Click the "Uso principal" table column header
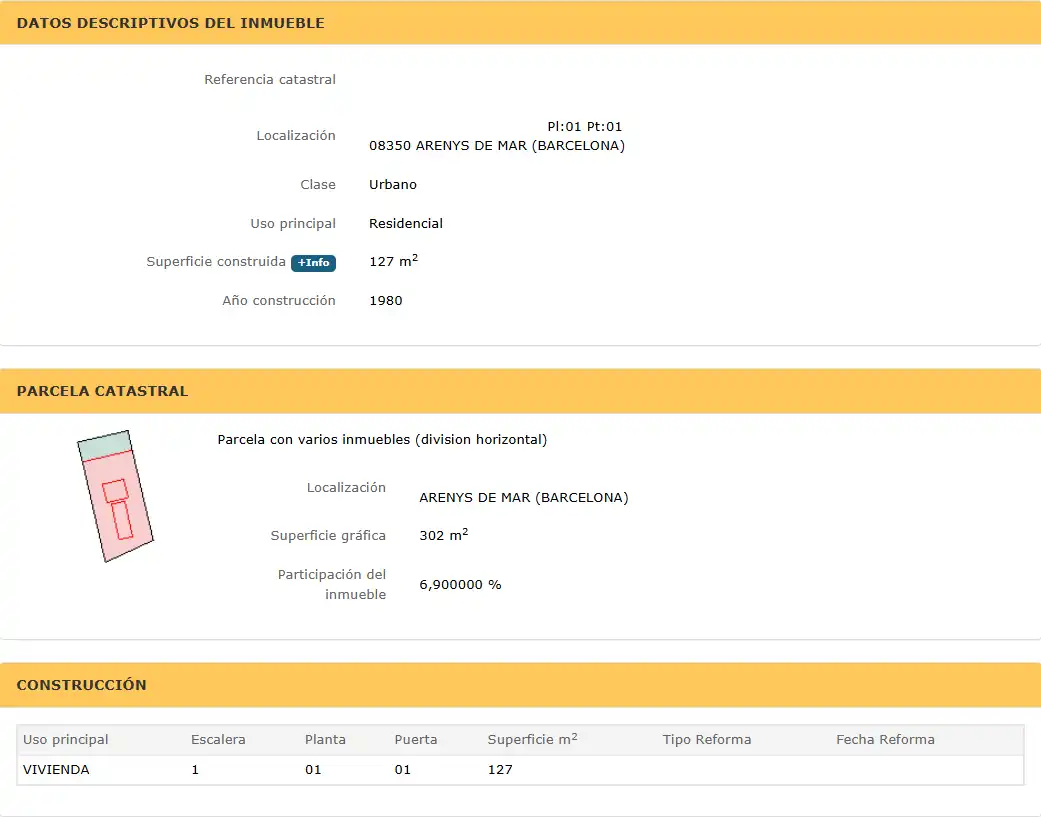Screen dimensions: 1041x817 [66, 739]
